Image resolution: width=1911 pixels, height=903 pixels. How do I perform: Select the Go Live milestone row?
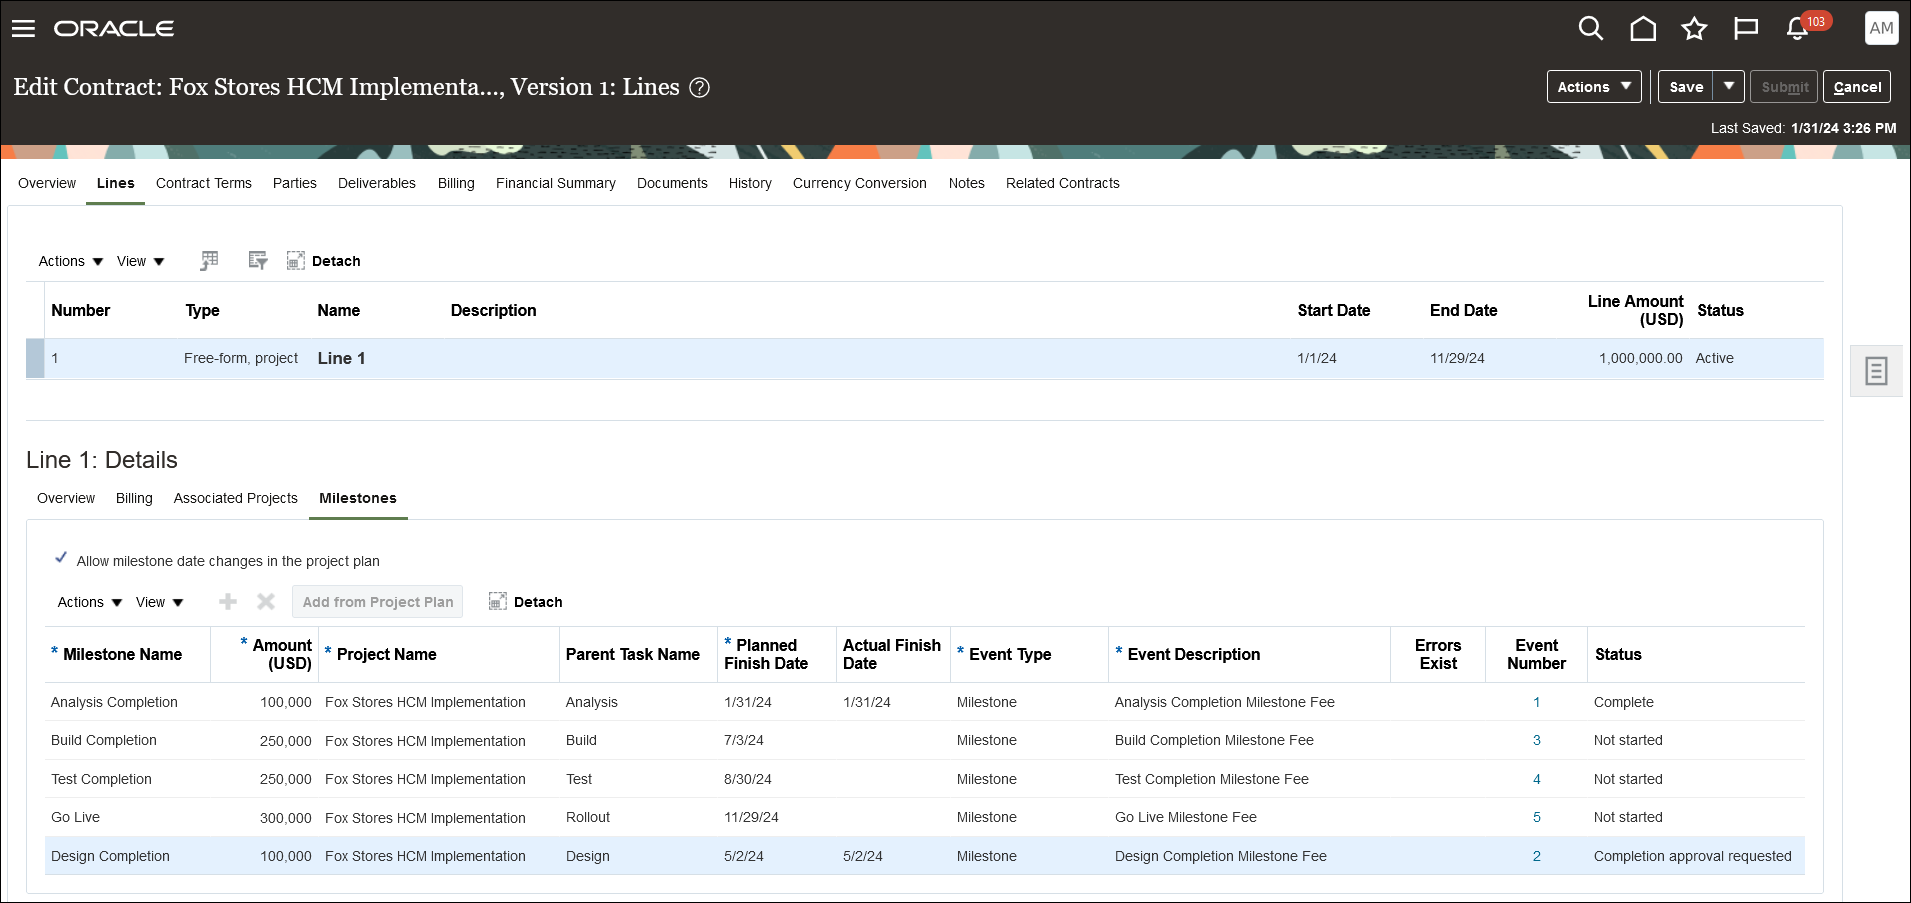point(925,817)
